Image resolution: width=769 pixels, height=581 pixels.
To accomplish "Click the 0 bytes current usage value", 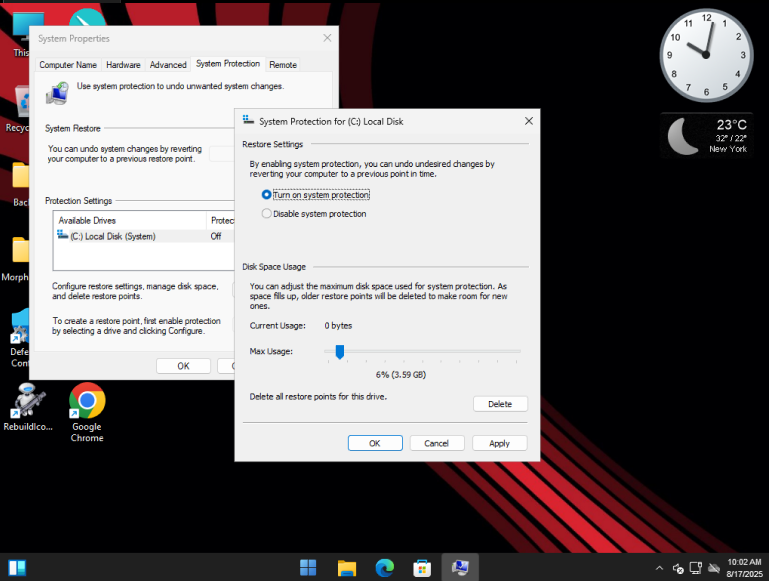I will (338, 326).
